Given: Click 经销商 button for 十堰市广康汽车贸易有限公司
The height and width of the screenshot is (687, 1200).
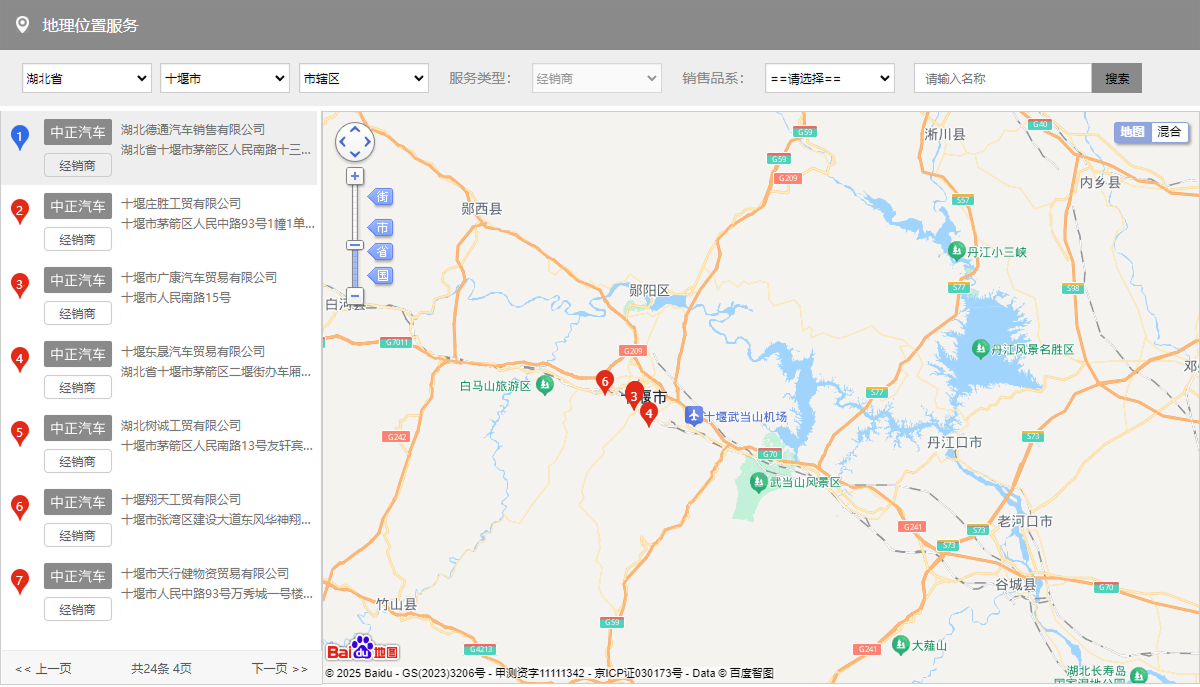Looking at the screenshot, I should coord(78,313).
